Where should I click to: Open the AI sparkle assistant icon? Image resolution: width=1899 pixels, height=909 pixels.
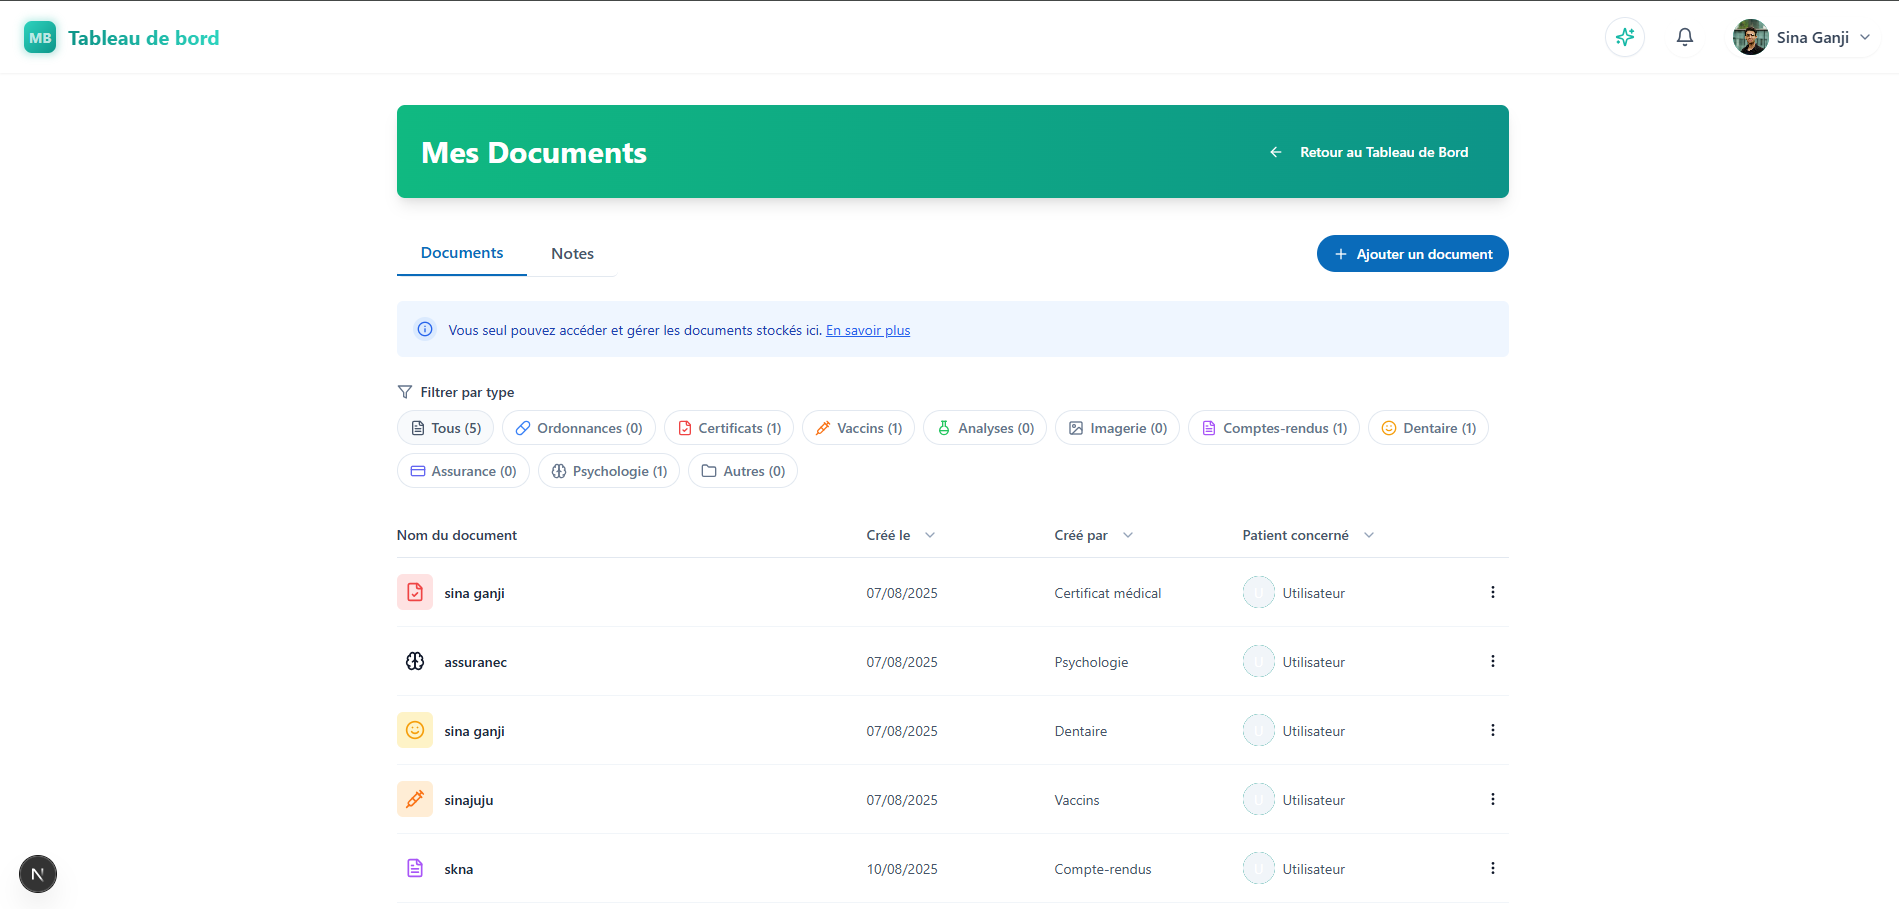pos(1625,38)
